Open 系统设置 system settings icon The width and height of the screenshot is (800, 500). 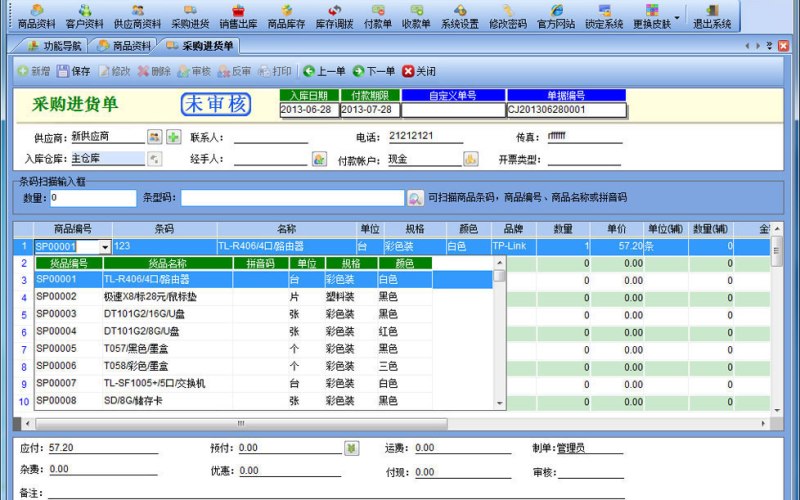(x=460, y=16)
